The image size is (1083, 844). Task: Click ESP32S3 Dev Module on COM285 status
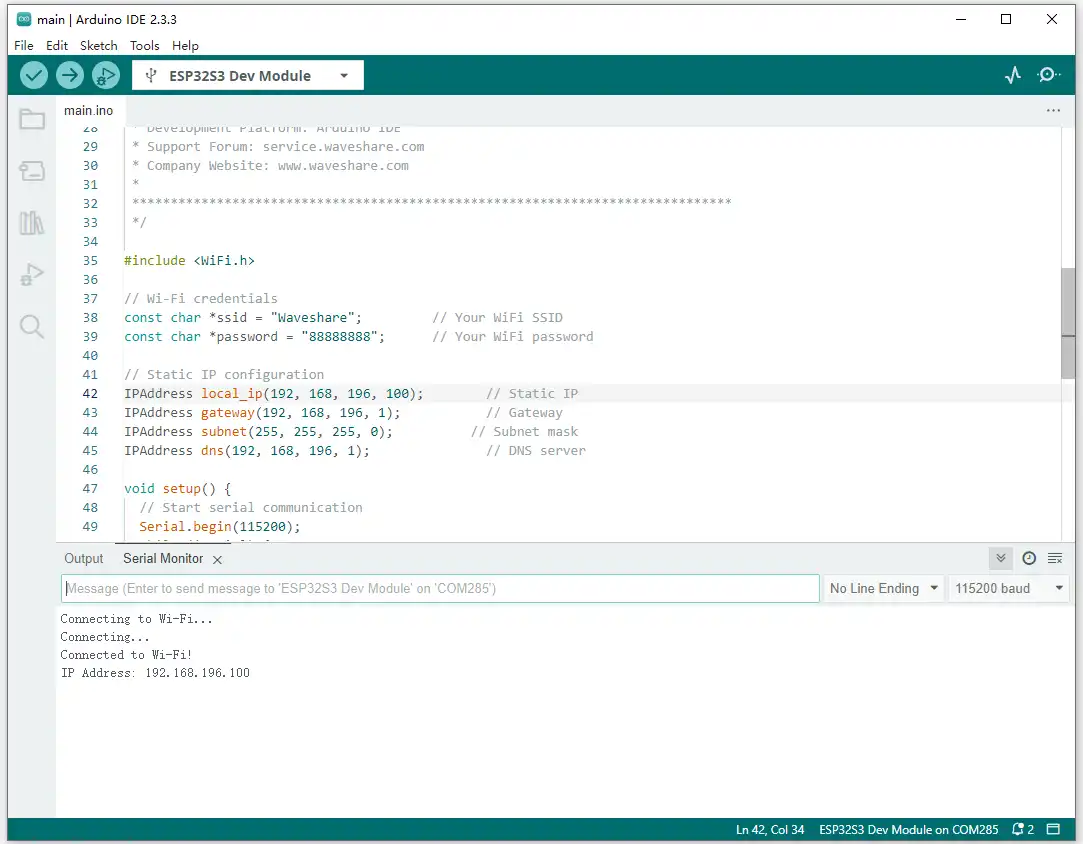tap(908, 829)
